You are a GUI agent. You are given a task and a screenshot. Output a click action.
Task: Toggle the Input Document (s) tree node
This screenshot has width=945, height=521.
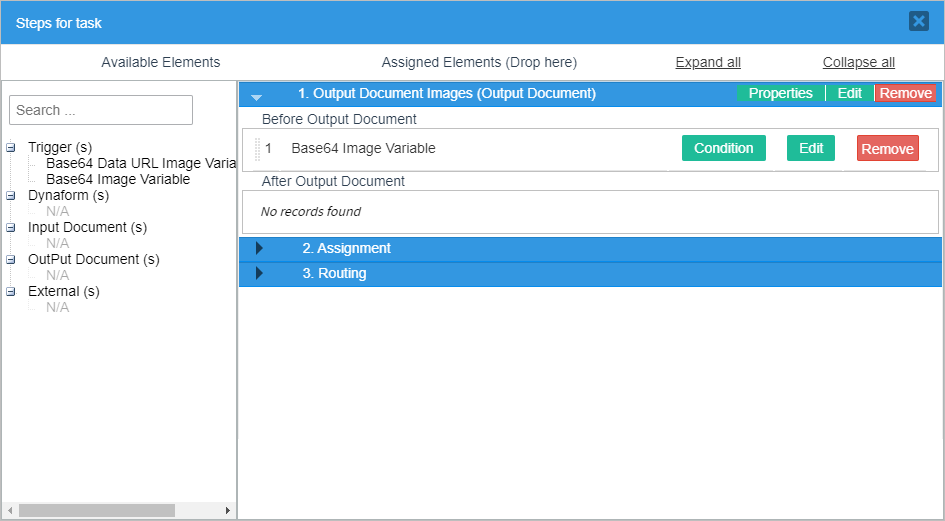11,228
